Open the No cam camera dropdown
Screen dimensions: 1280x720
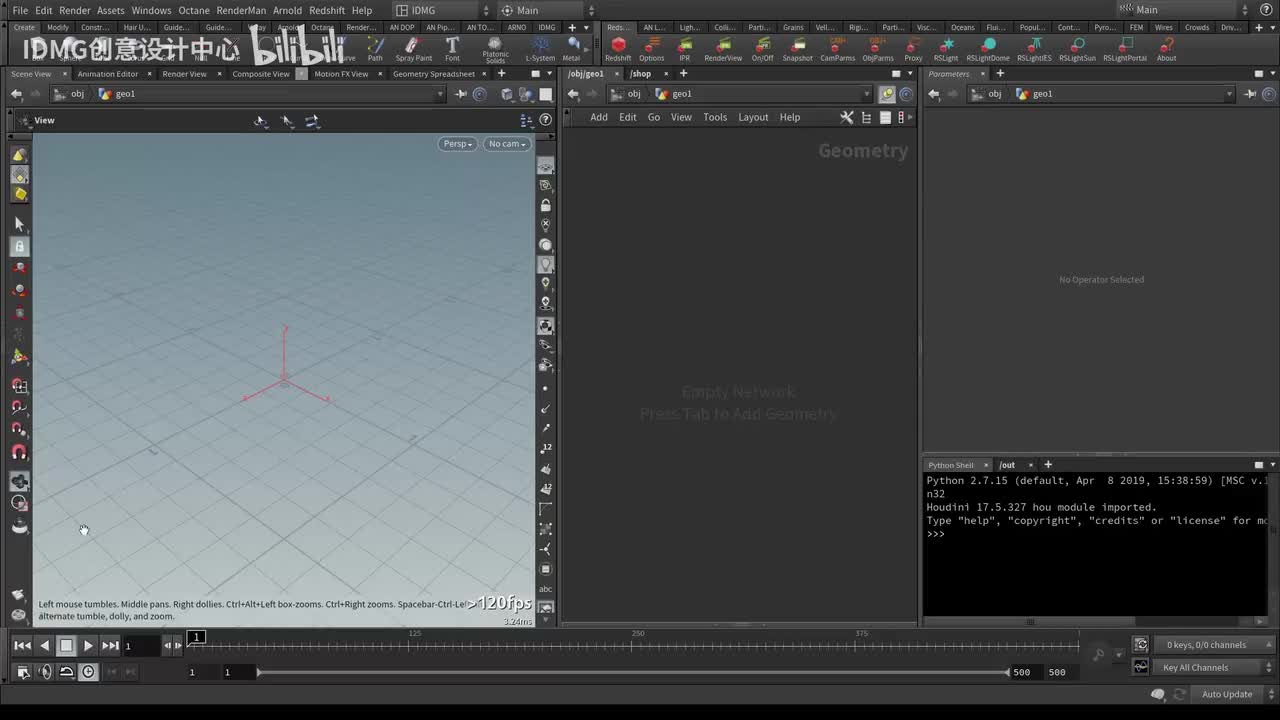pyautogui.click(x=507, y=144)
